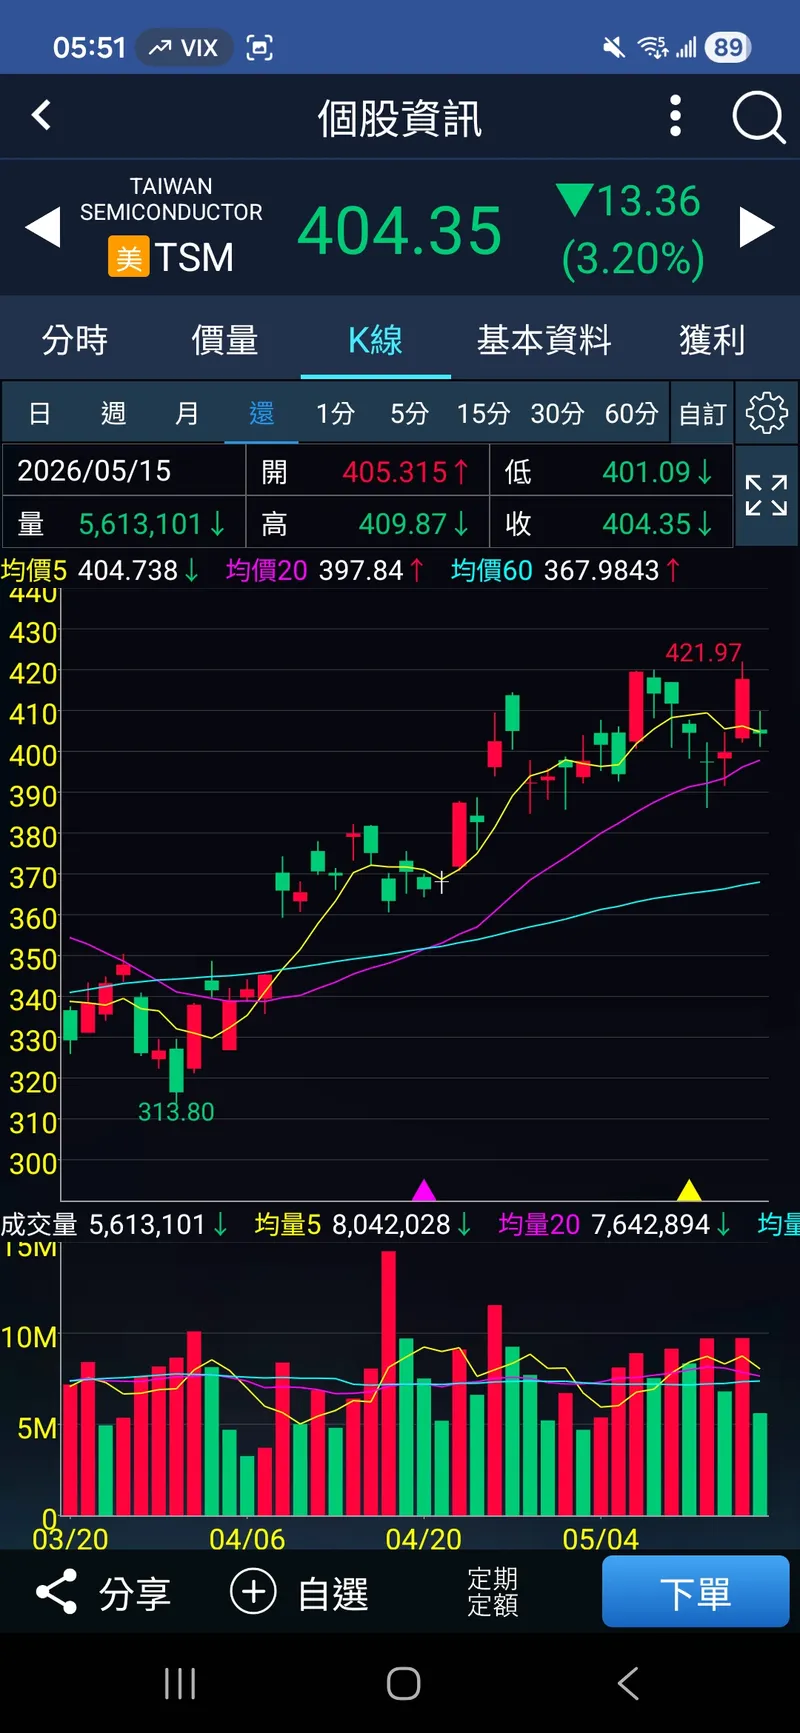Viewport: 800px width, 1733px height.
Task: Select the 週 weekly period
Action: (x=113, y=413)
